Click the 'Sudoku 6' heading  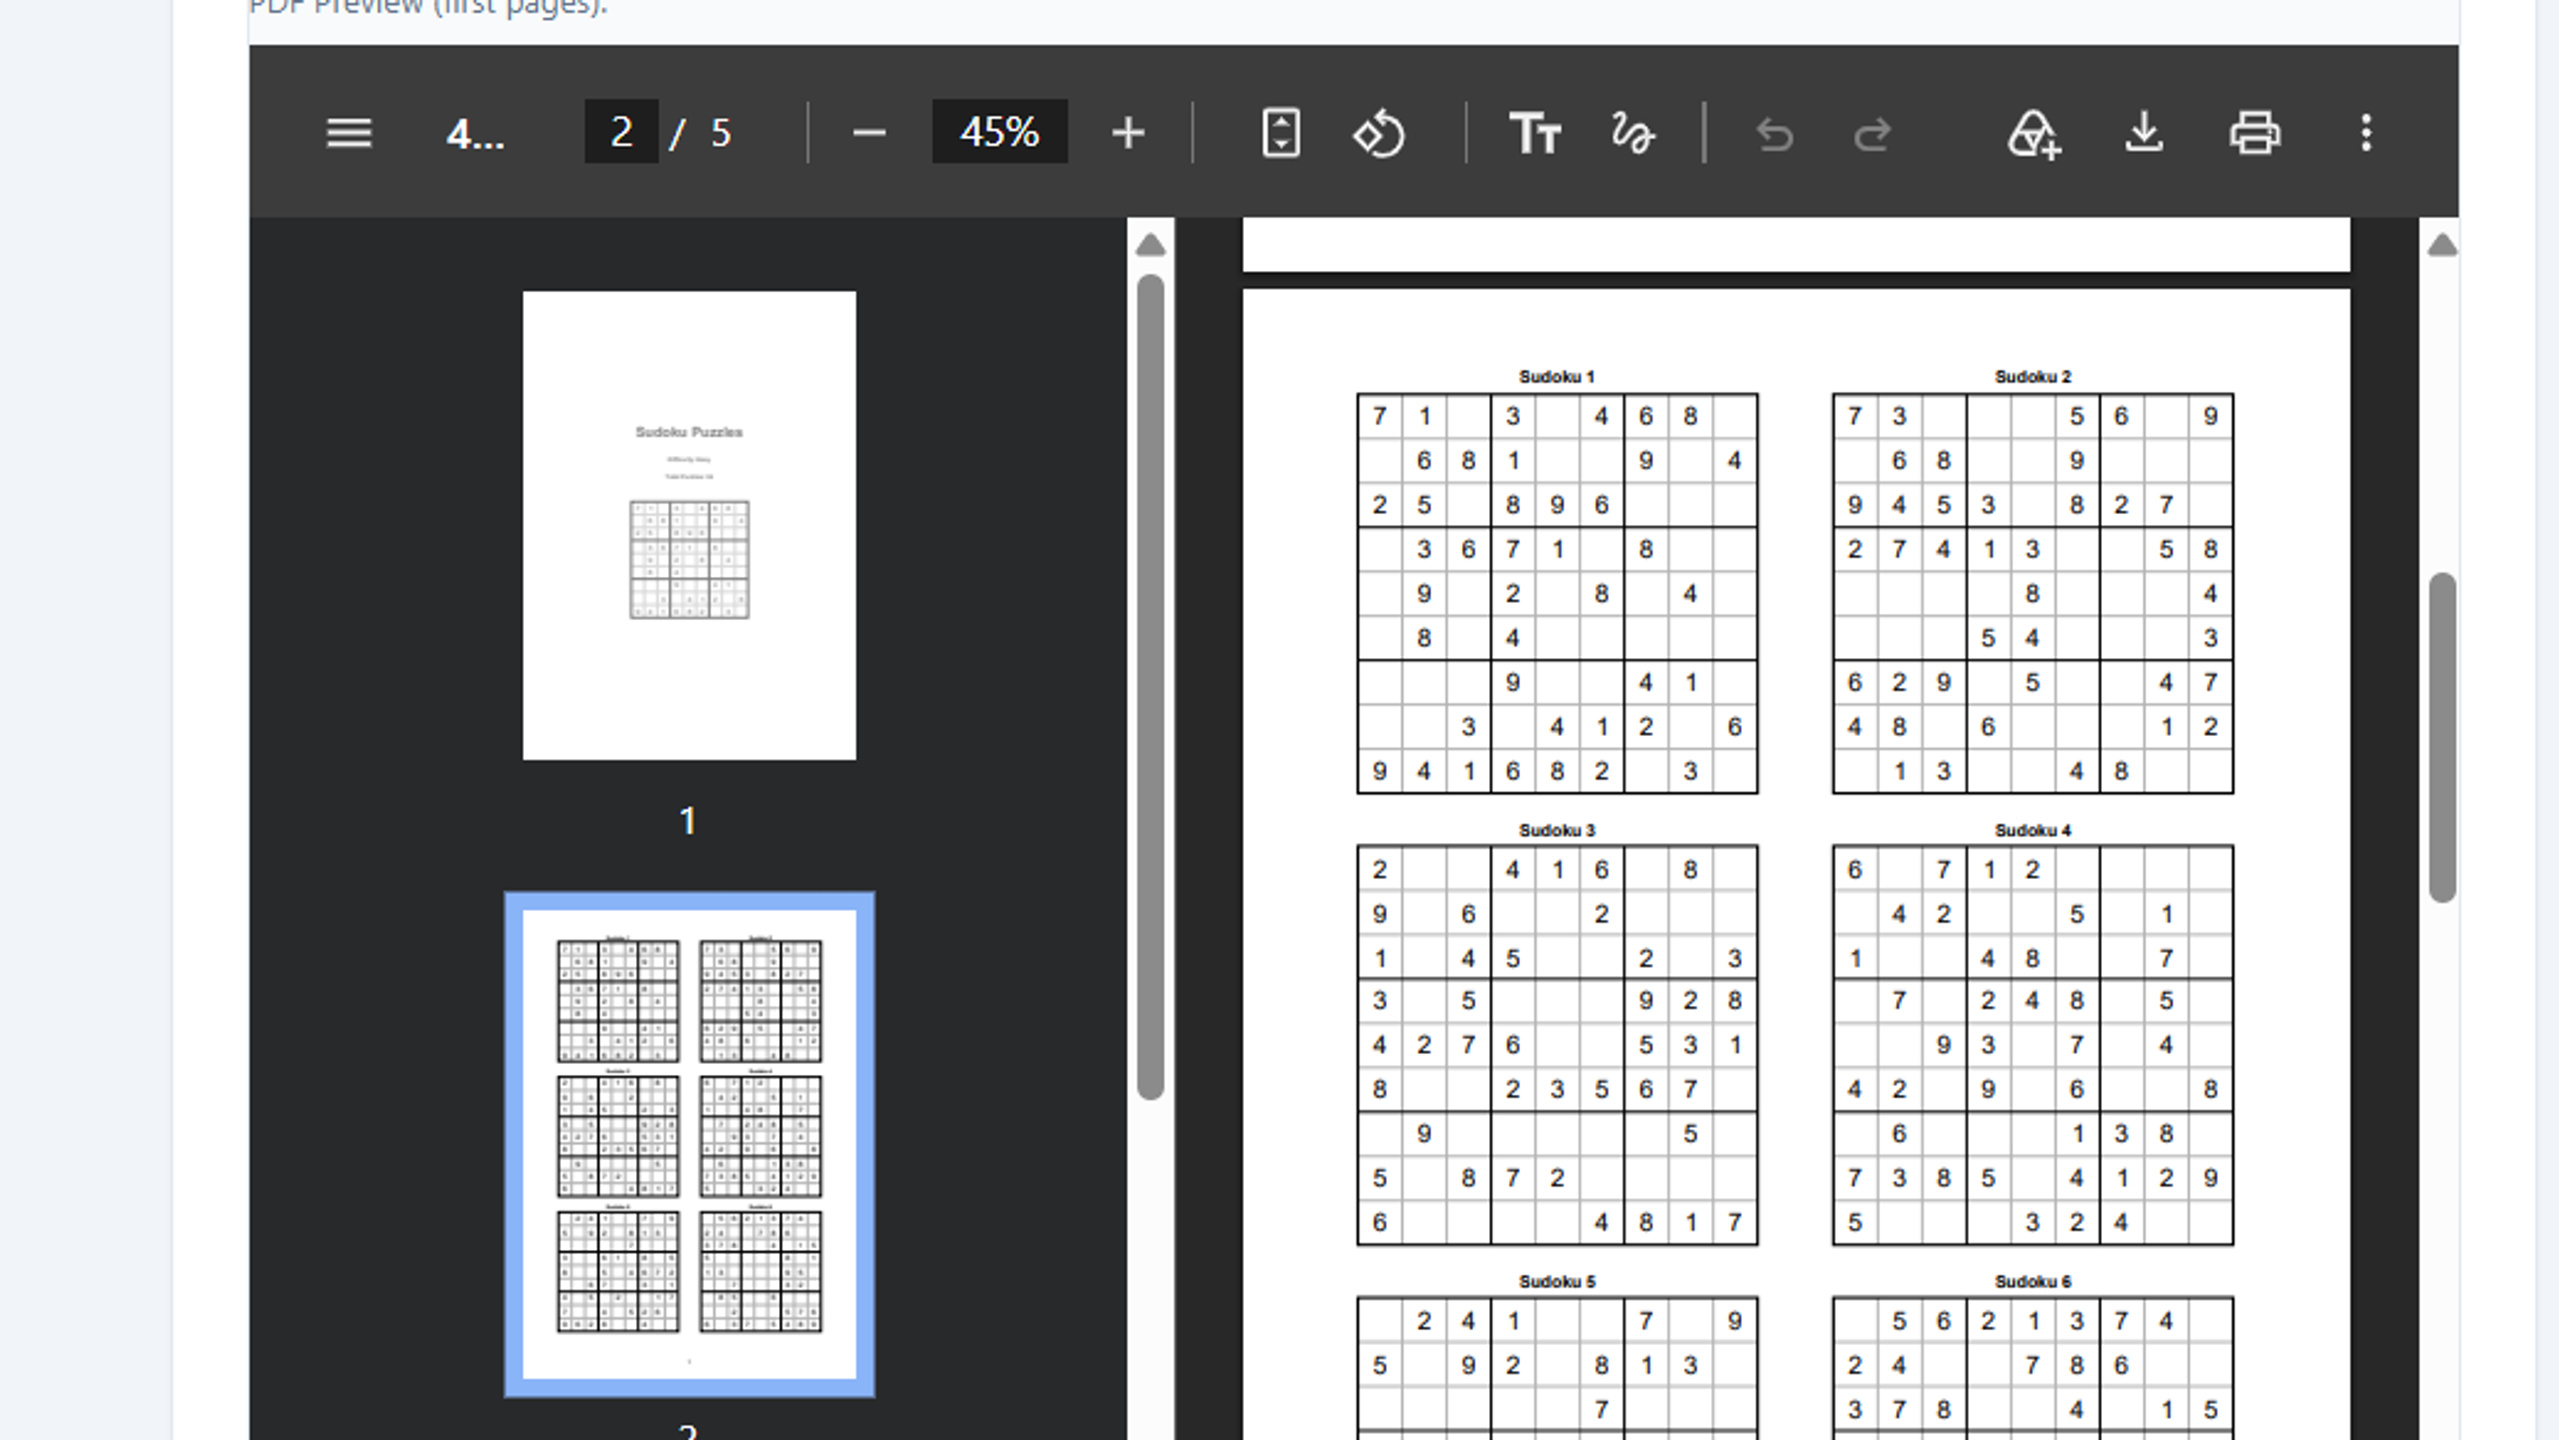[2033, 1281]
